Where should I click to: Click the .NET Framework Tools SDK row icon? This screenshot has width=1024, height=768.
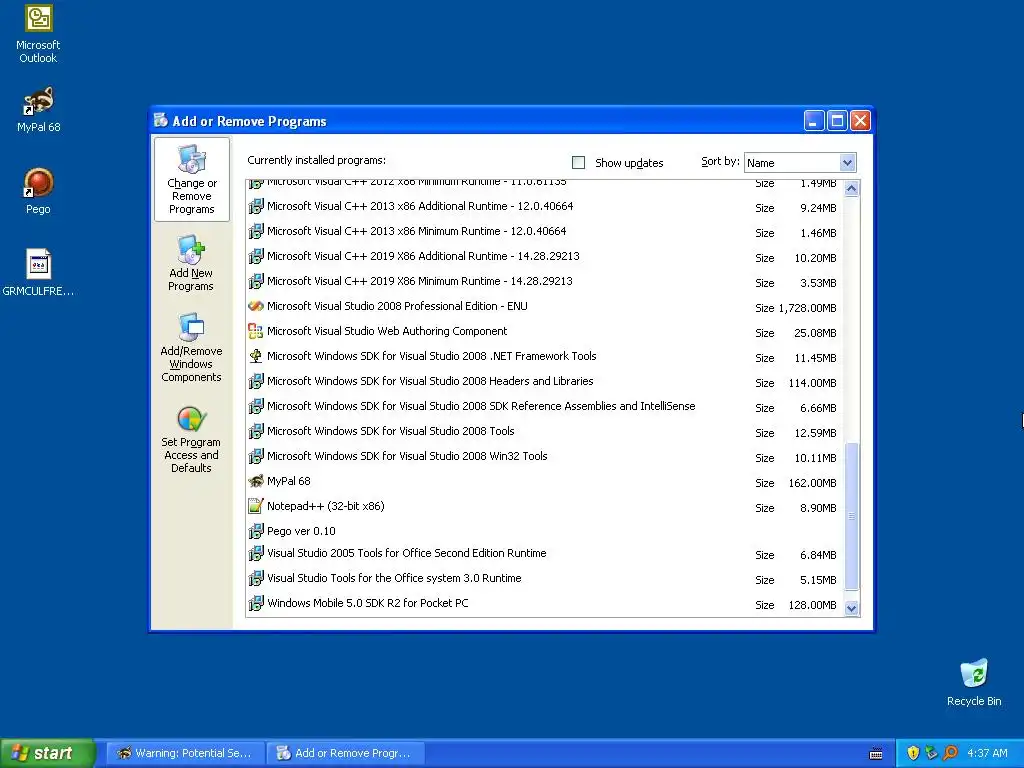(x=256, y=357)
